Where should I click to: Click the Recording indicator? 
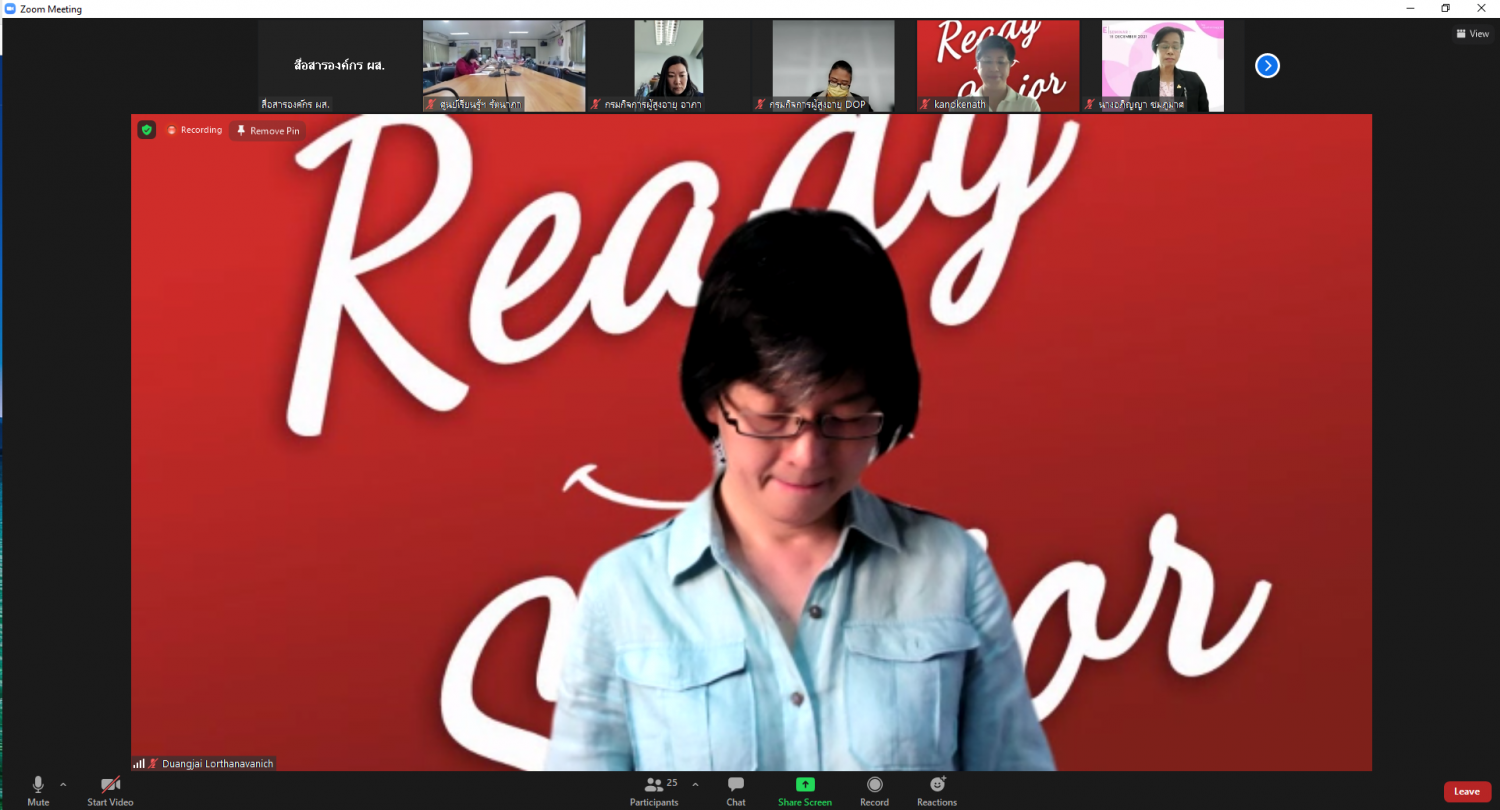tap(194, 130)
